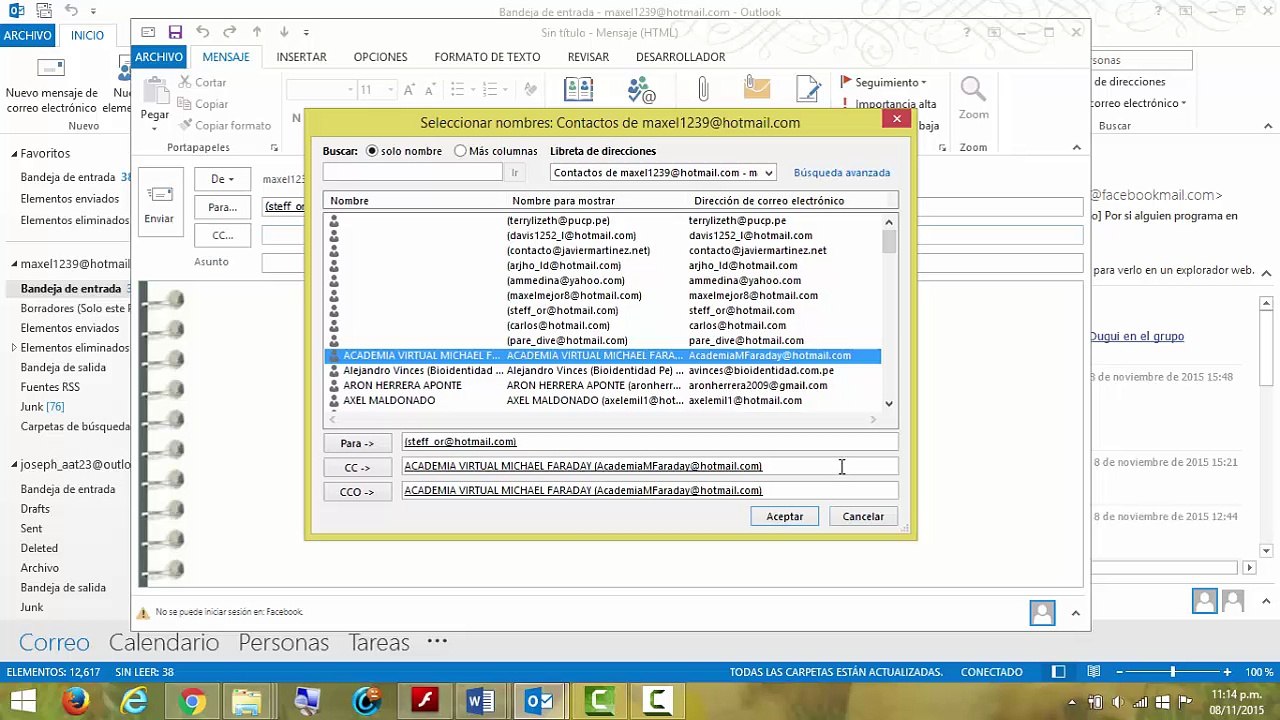Click the 'CC ->' button in dialog

coord(357,467)
